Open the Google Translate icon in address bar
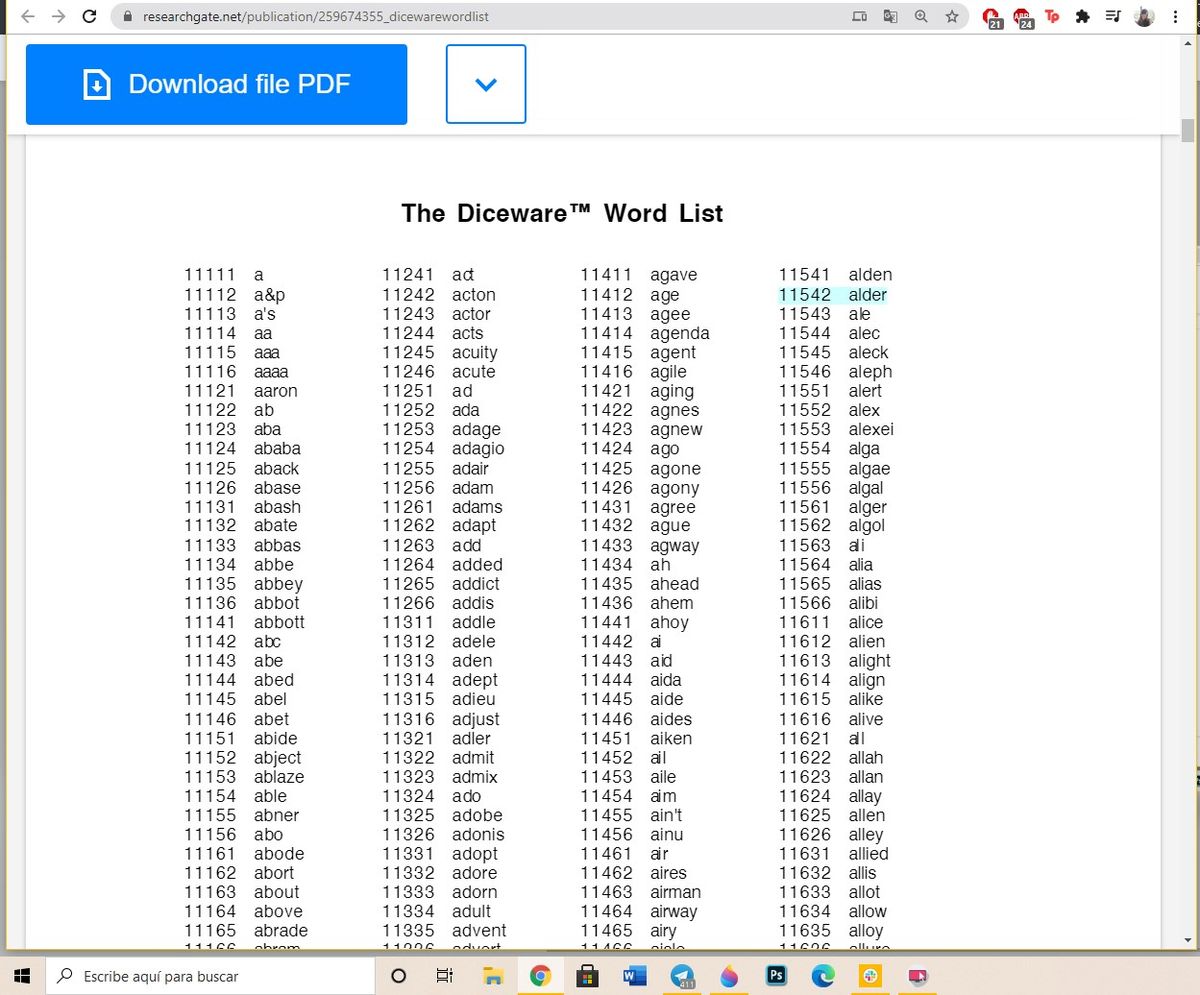1200x995 pixels. point(890,17)
